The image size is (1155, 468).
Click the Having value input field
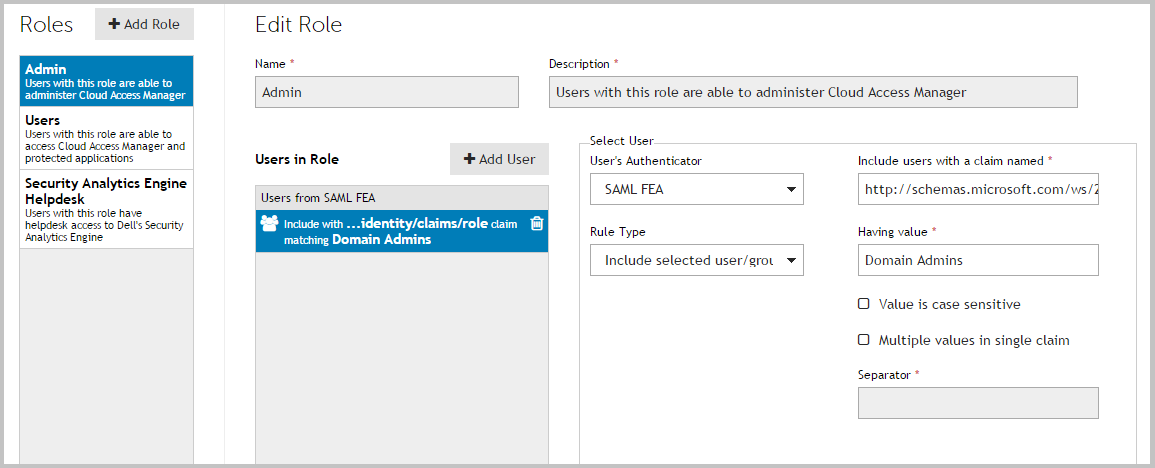tap(978, 260)
